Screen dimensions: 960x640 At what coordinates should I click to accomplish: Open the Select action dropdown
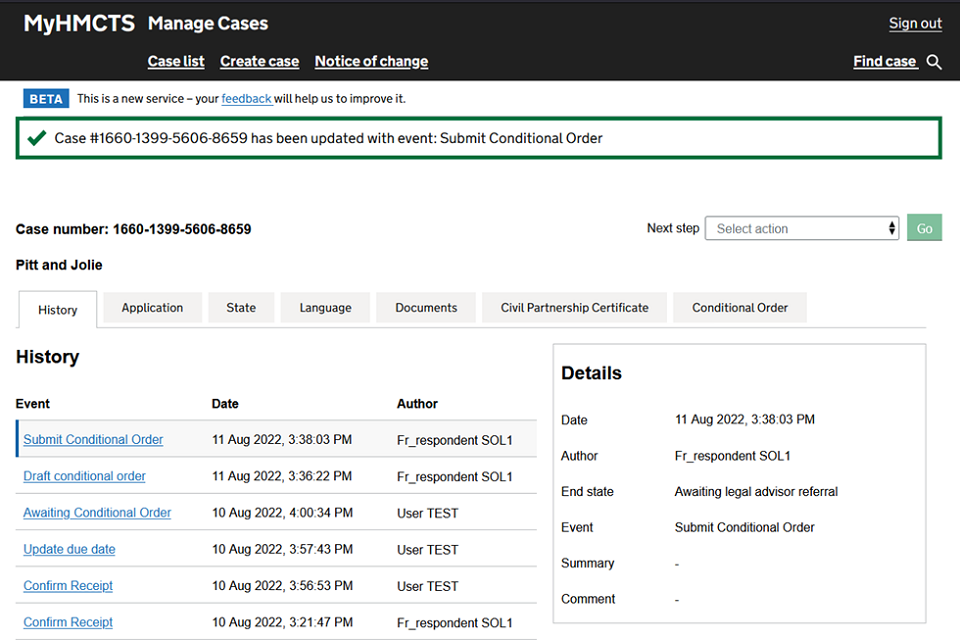coord(802,229)
